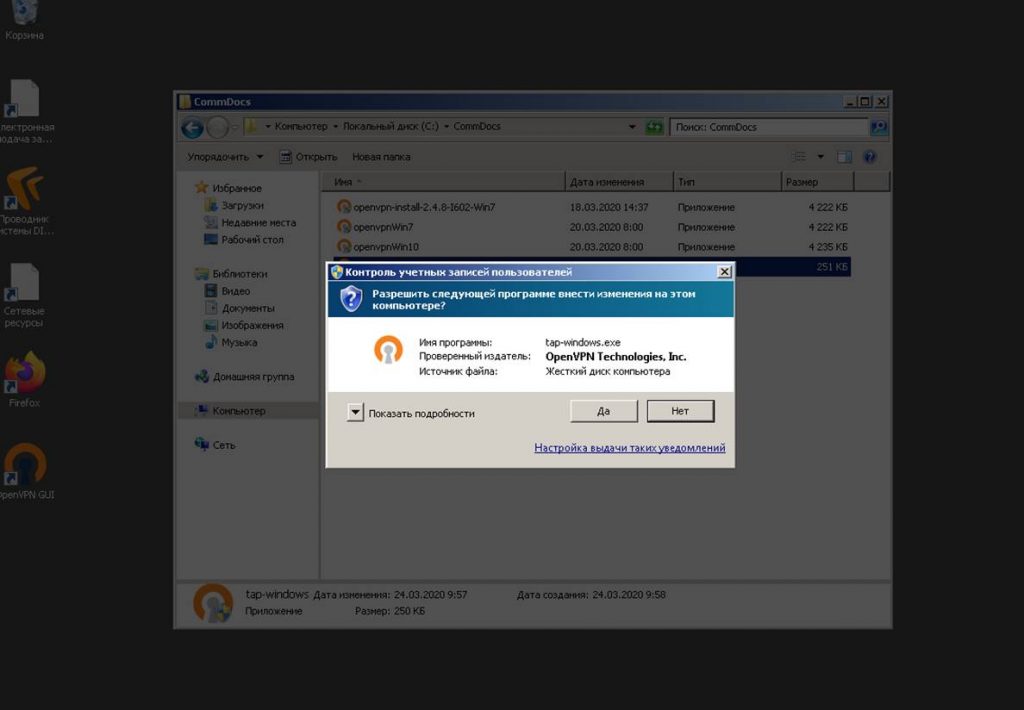Select openvpnWin7 file

point(592,227)
